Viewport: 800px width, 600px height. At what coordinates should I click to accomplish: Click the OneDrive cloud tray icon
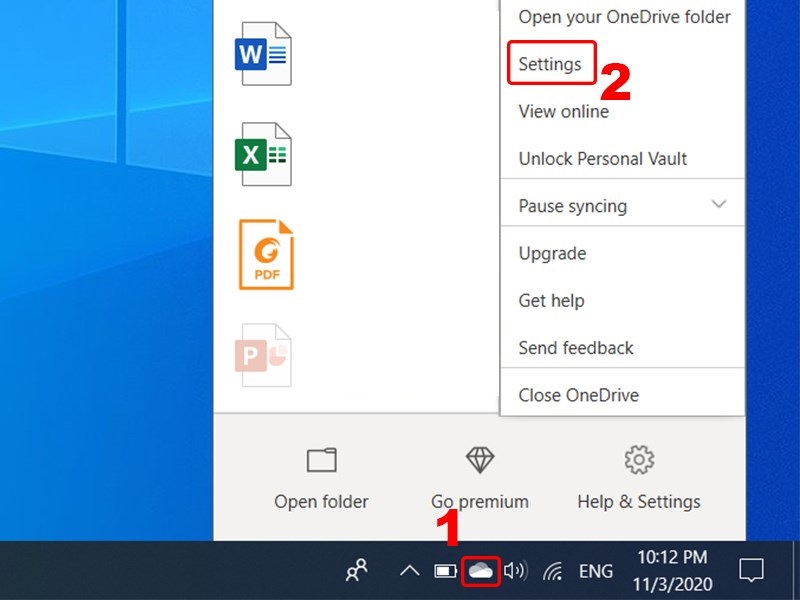coord(481,571)
